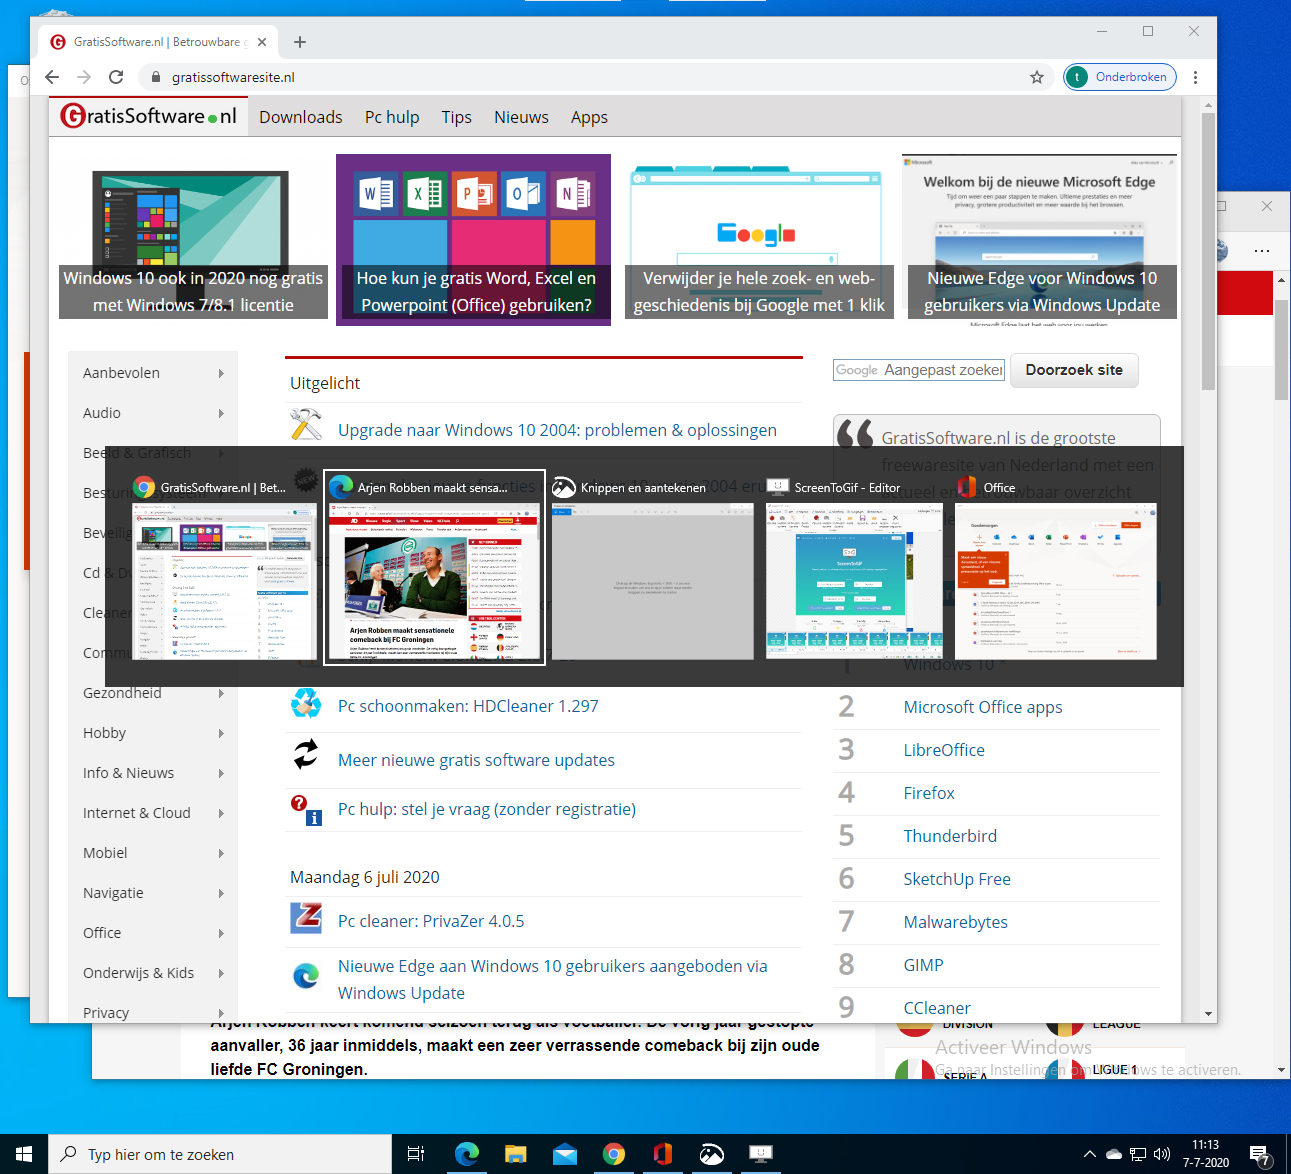Bookmark this page with the star icon

pos(1037,77)
